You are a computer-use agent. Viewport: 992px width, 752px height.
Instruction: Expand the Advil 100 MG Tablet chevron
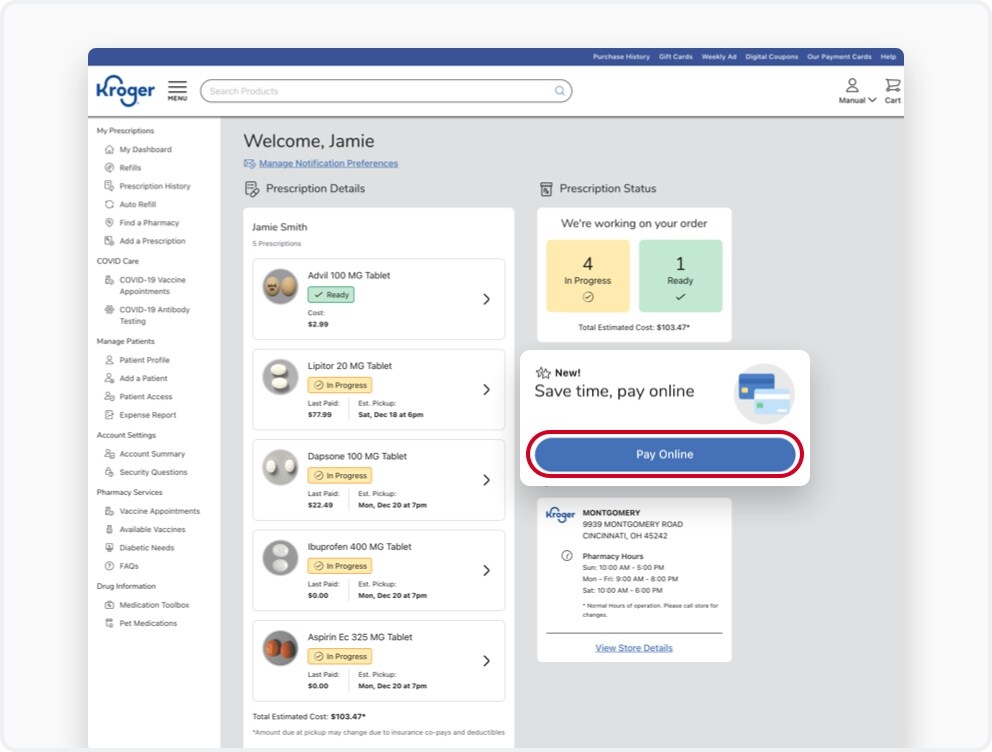click(x=487, y=299)
